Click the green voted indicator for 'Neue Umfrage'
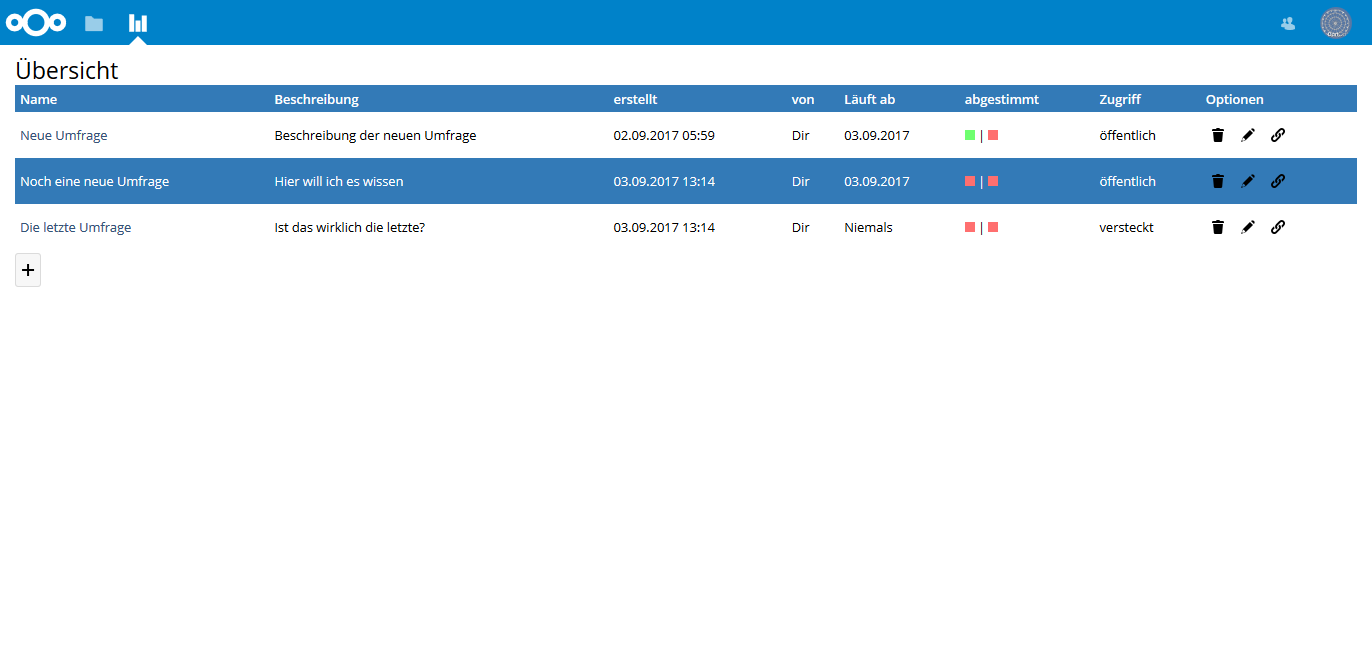Image resolution: width=1372 pixels, height=653 pixels. (970, 135)
